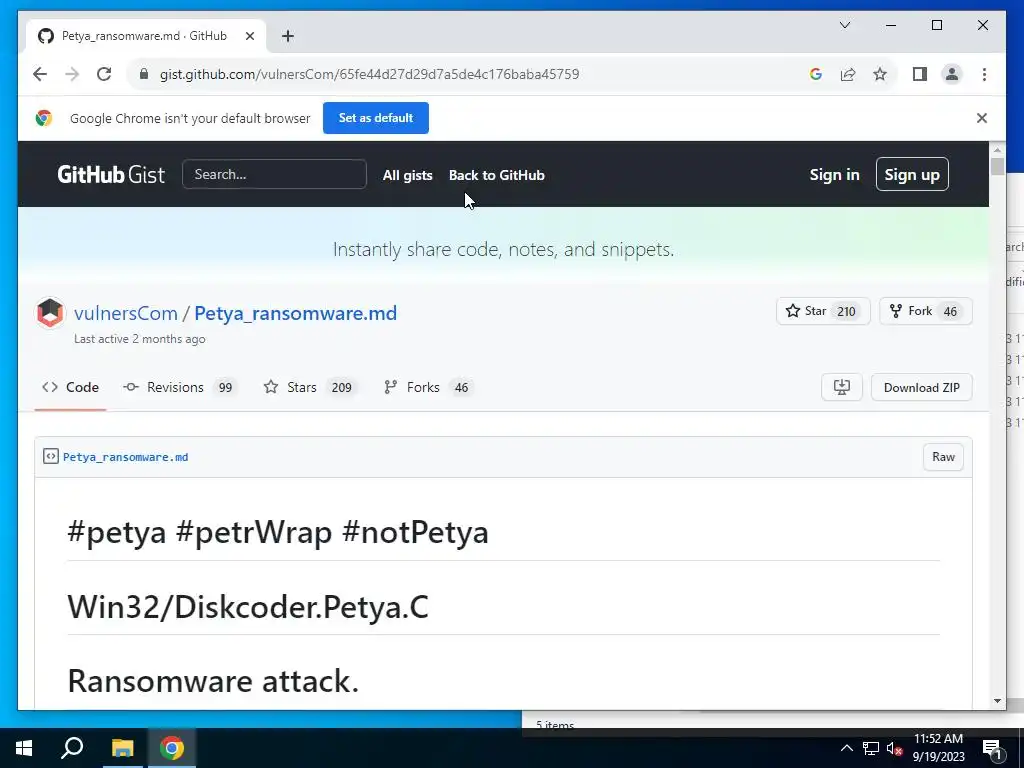Click Back to GitHub link

pyautogui.click(x=496, y=175)
